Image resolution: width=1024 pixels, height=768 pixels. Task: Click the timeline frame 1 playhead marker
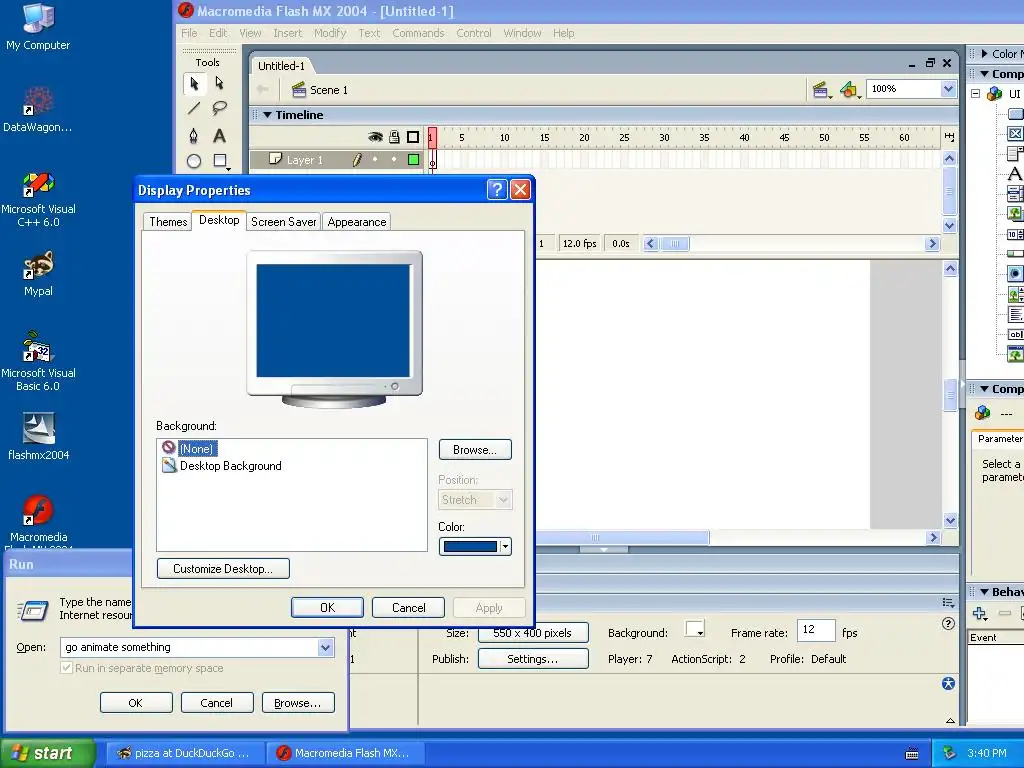432,137
